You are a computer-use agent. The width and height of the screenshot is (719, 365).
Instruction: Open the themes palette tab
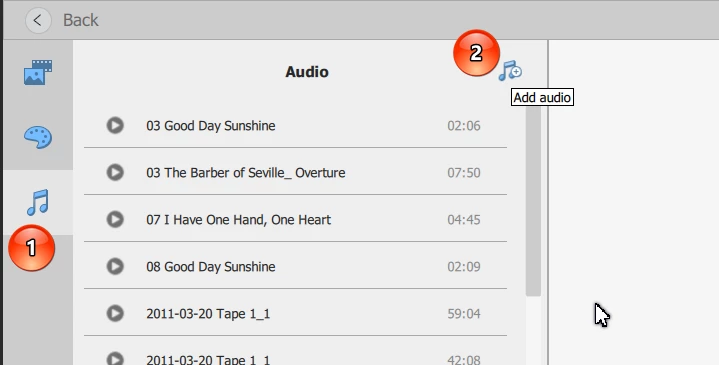pos(38,137)
